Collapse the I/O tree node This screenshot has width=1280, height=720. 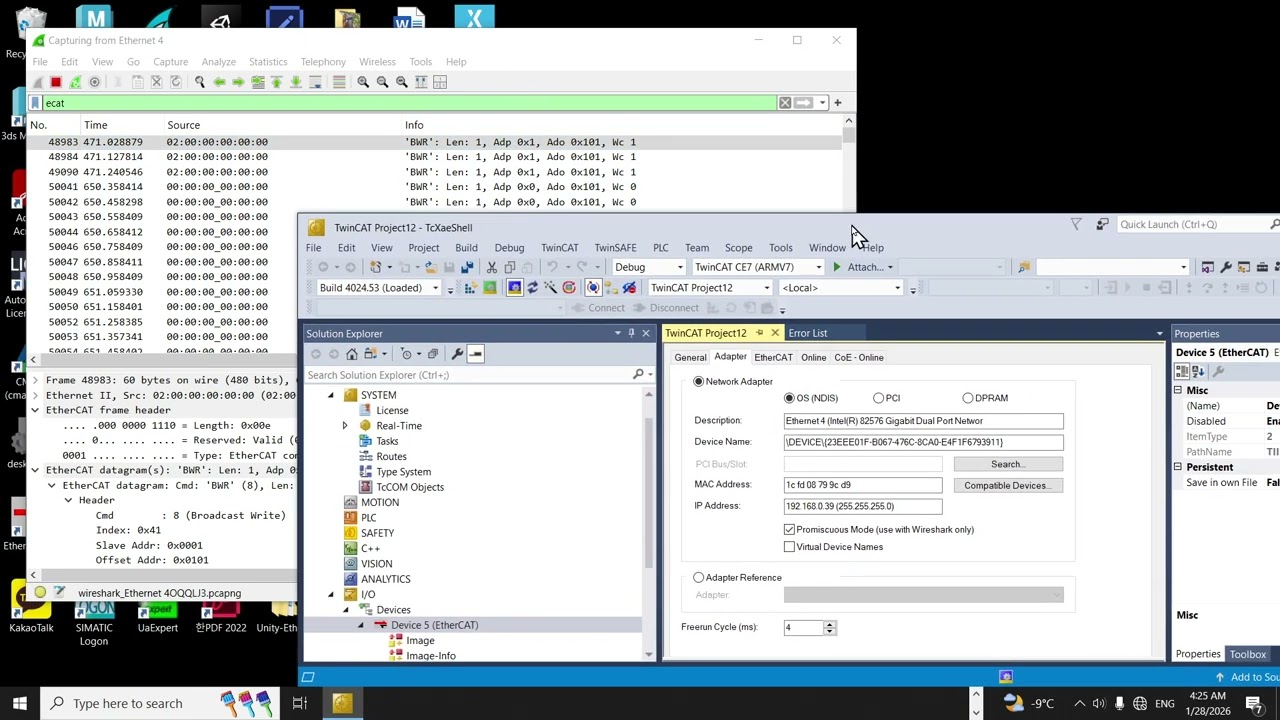[x=331, y=595]
